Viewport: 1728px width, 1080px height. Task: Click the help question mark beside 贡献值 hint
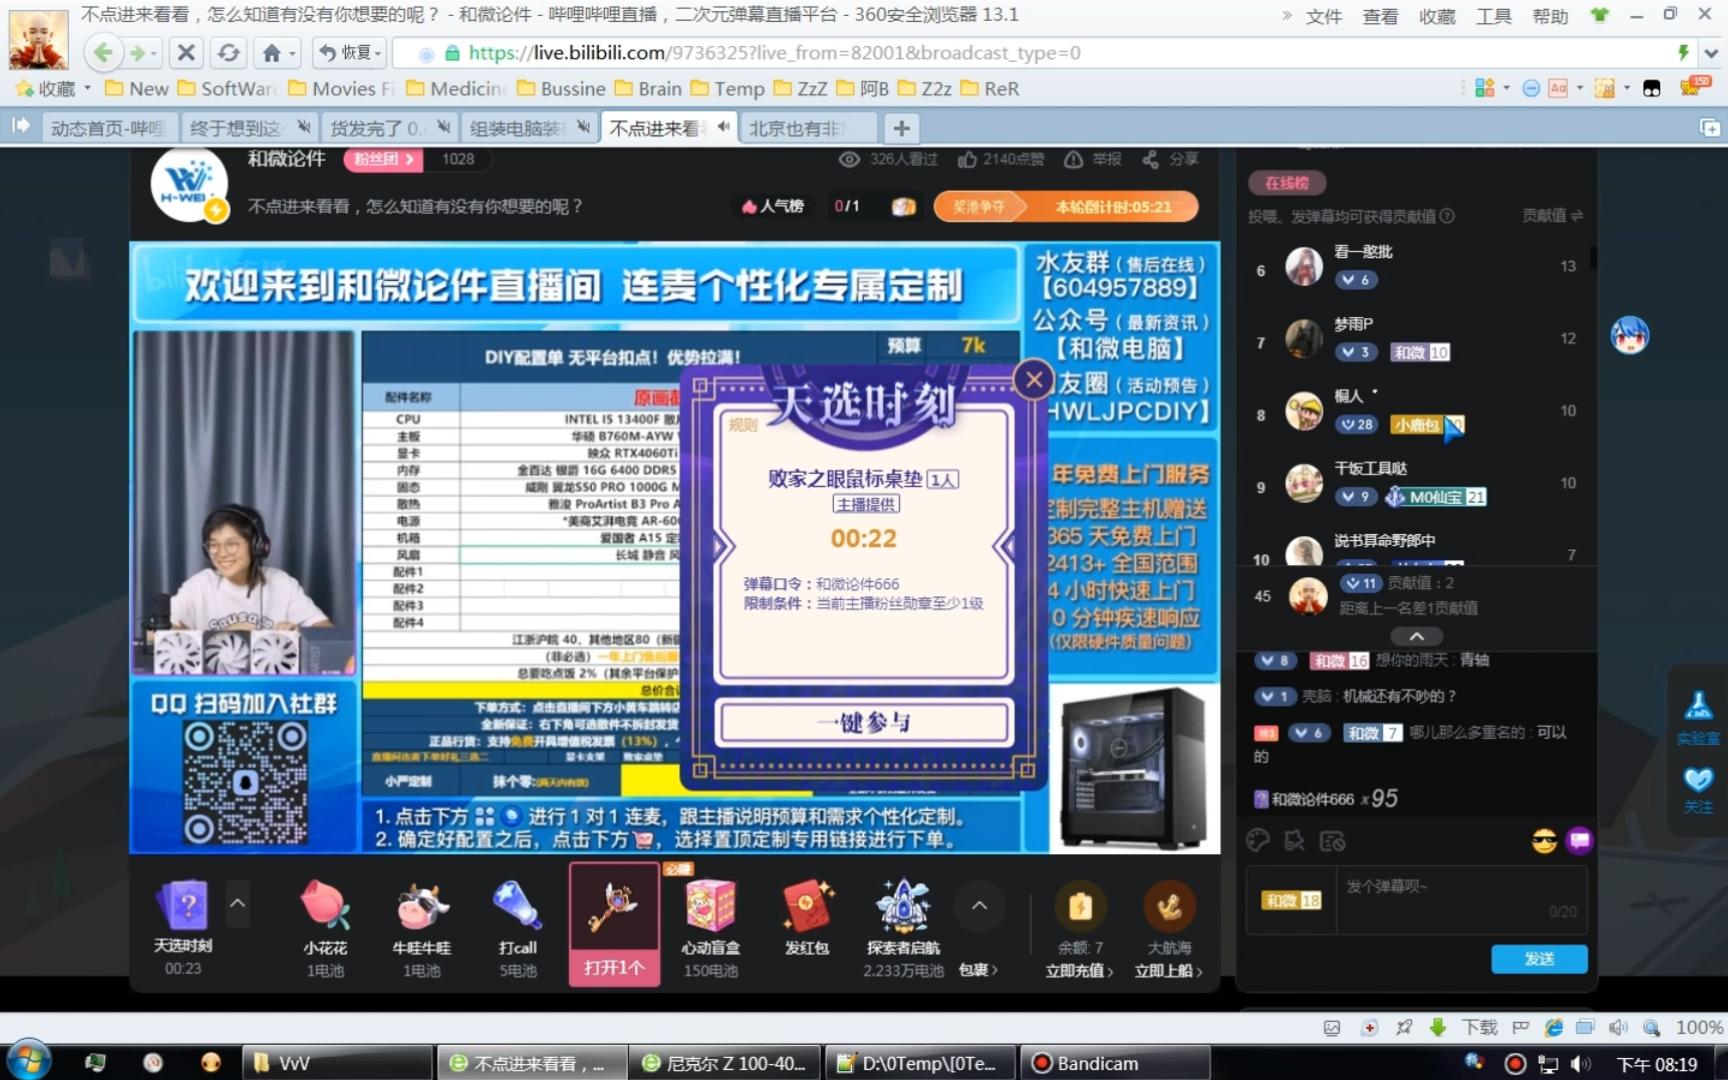1447,216
